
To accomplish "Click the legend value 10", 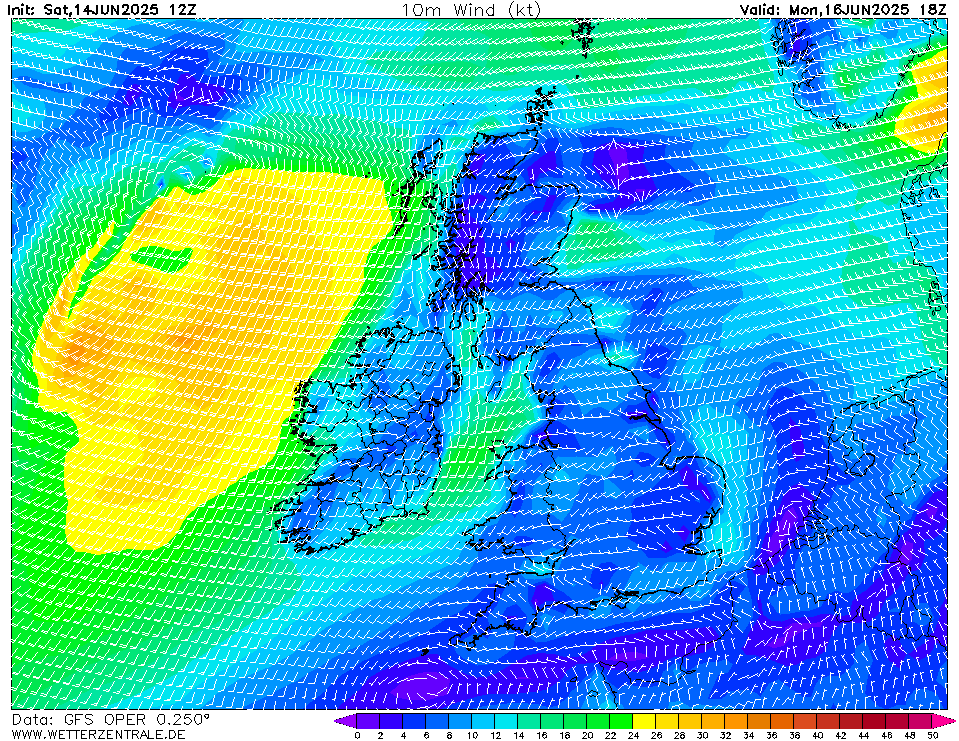I will [x=472, y=735].
